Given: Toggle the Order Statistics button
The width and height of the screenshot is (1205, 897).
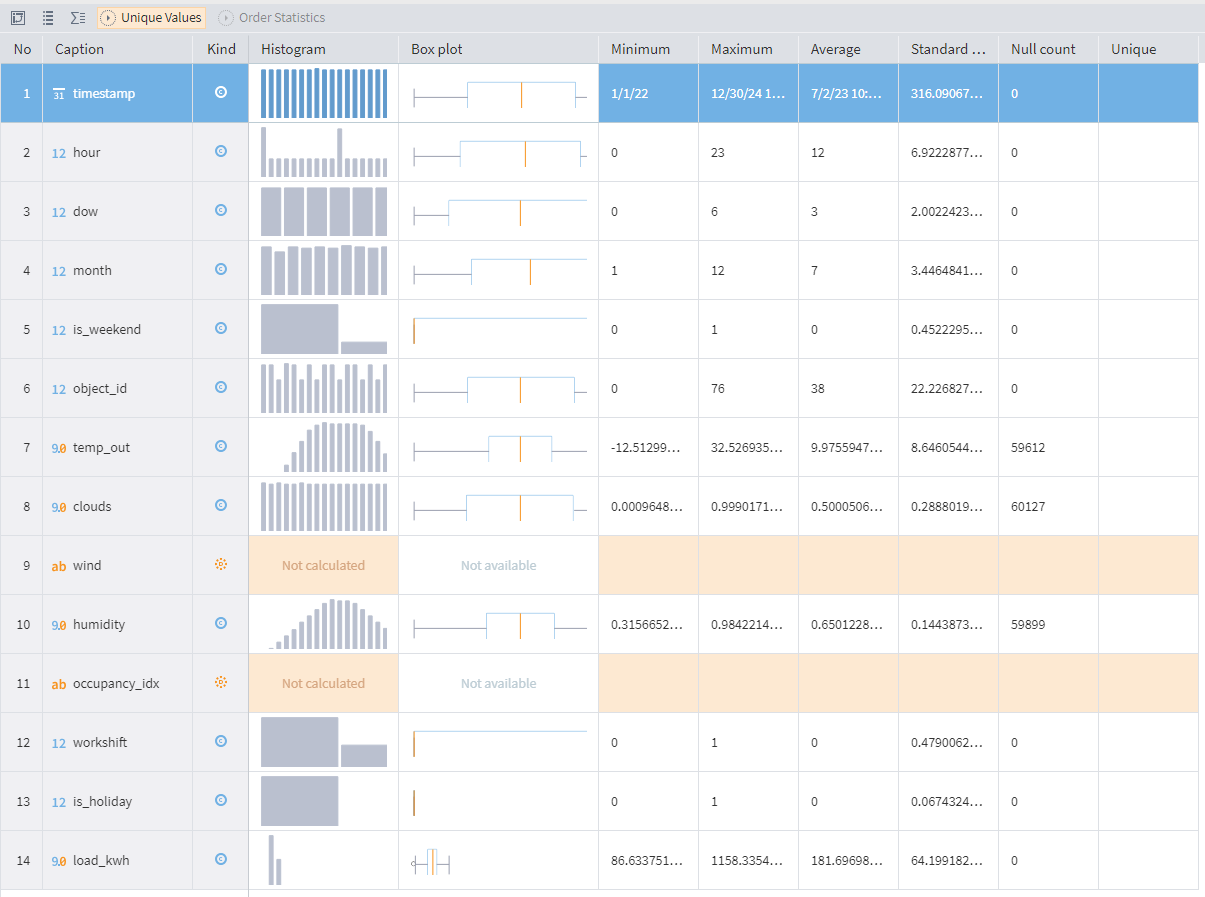Looking at the screenshot, I should coord(272,18).
